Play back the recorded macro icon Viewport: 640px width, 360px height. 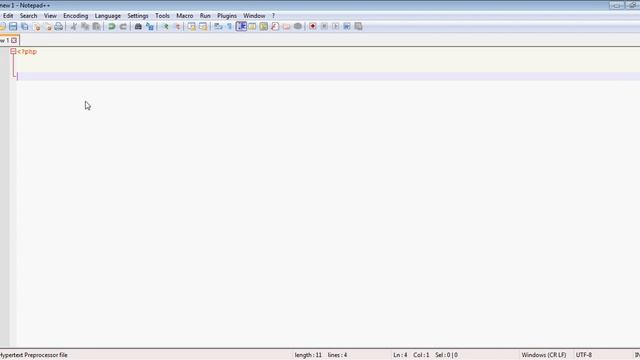click(336, 27)
